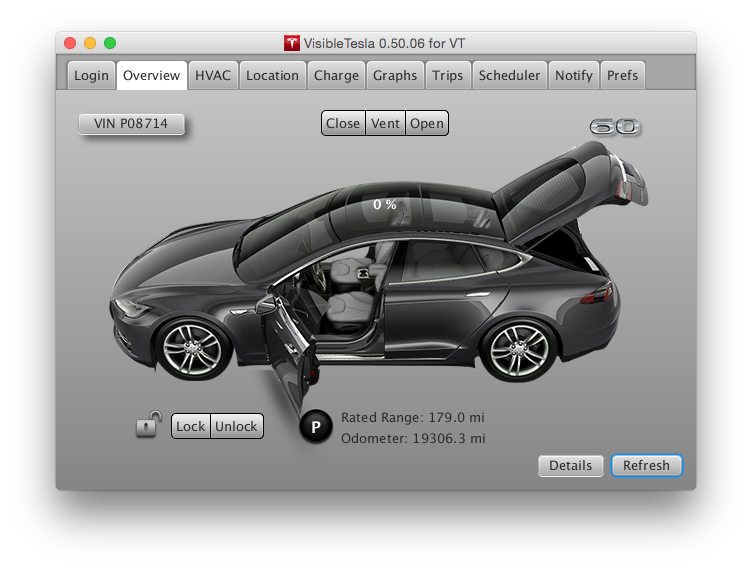The width and height of the screenshot is (752, 570).
Task: Click the Park gear indicator icon
Action: [x=316, y=426]
